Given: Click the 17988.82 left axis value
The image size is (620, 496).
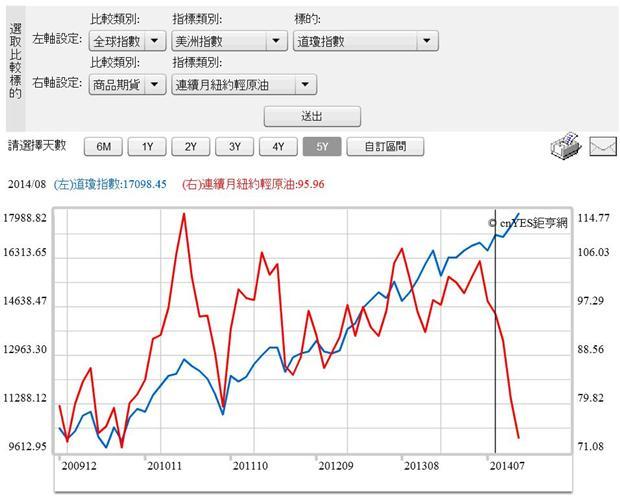Looking at the screenshot, I should (x=25, y=218).
